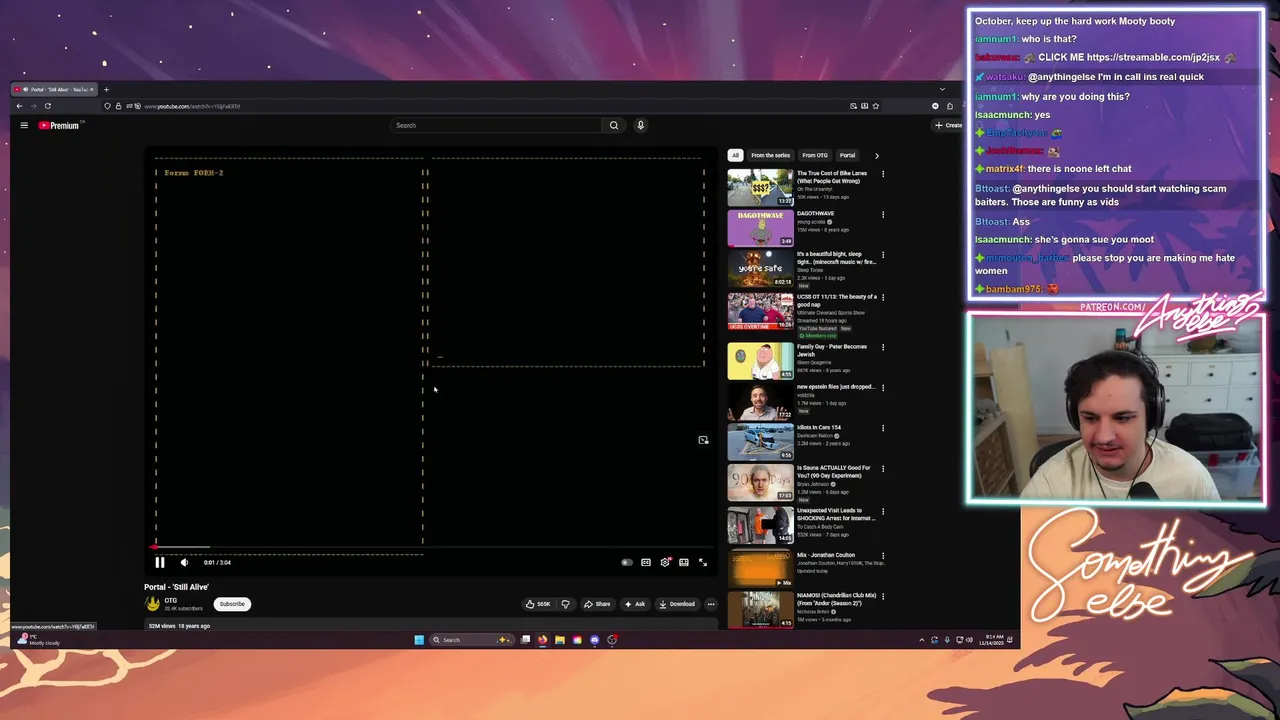The width and height of the screenshot is (1280, 720).
Task: Turn on closed captions in player
Action: click(646, 562)
